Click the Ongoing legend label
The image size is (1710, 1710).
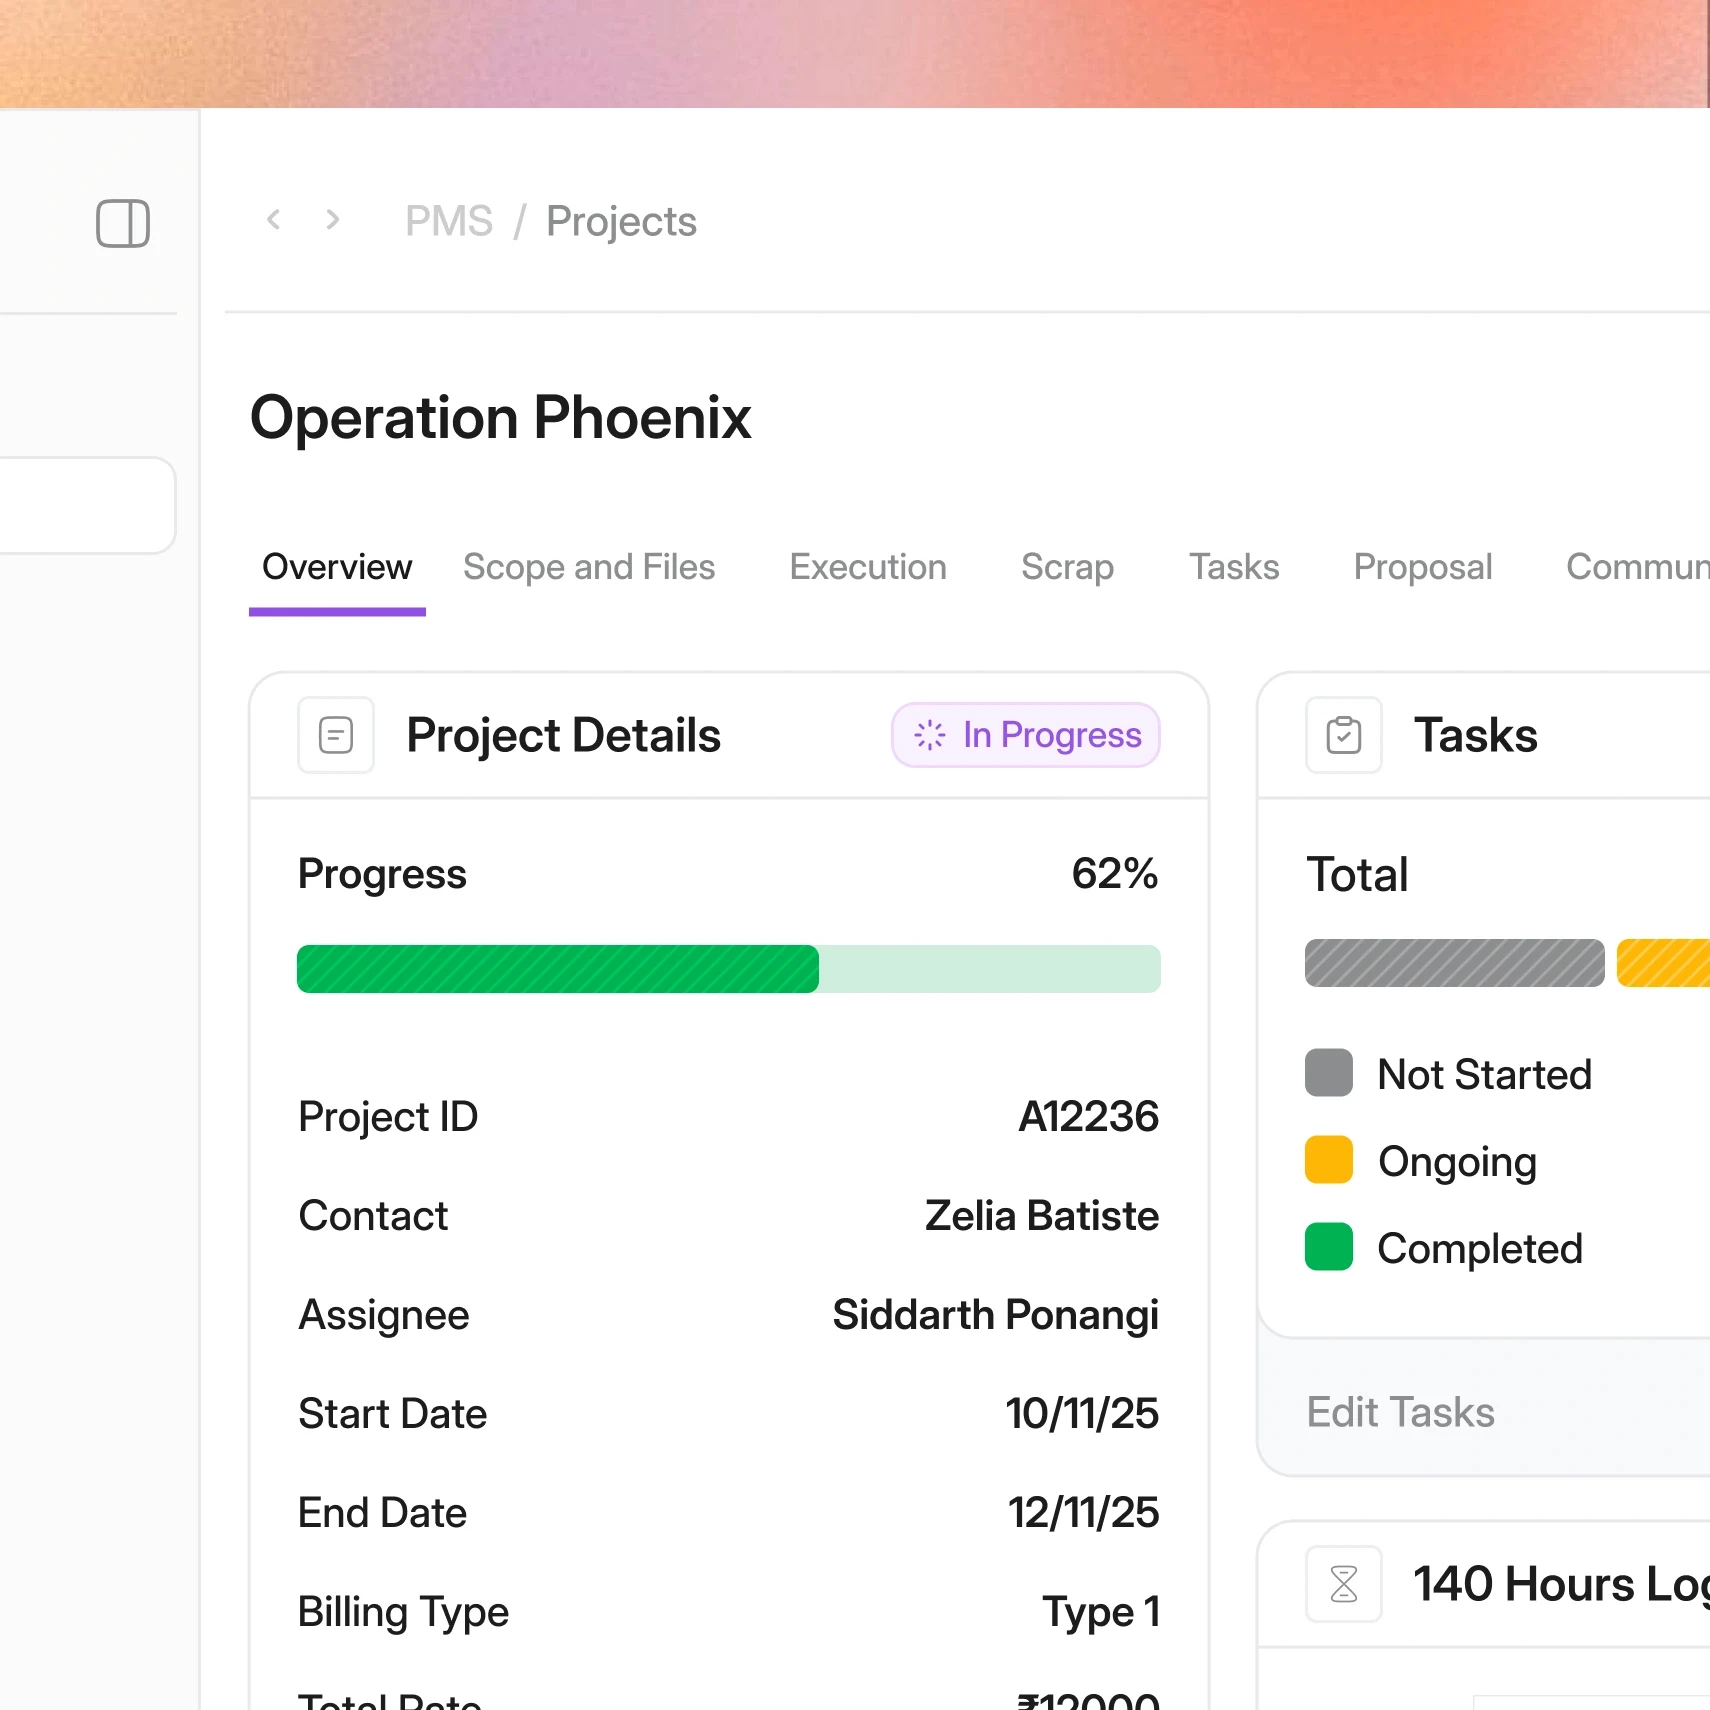[1457, 1162]
